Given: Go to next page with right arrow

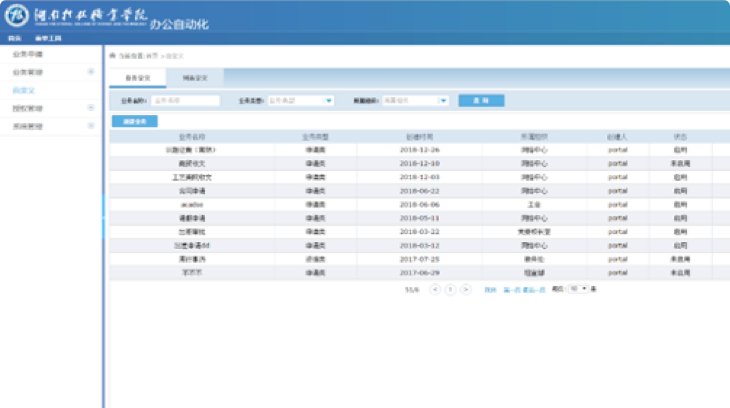Looking at the screenshot, I should (467, 289).
